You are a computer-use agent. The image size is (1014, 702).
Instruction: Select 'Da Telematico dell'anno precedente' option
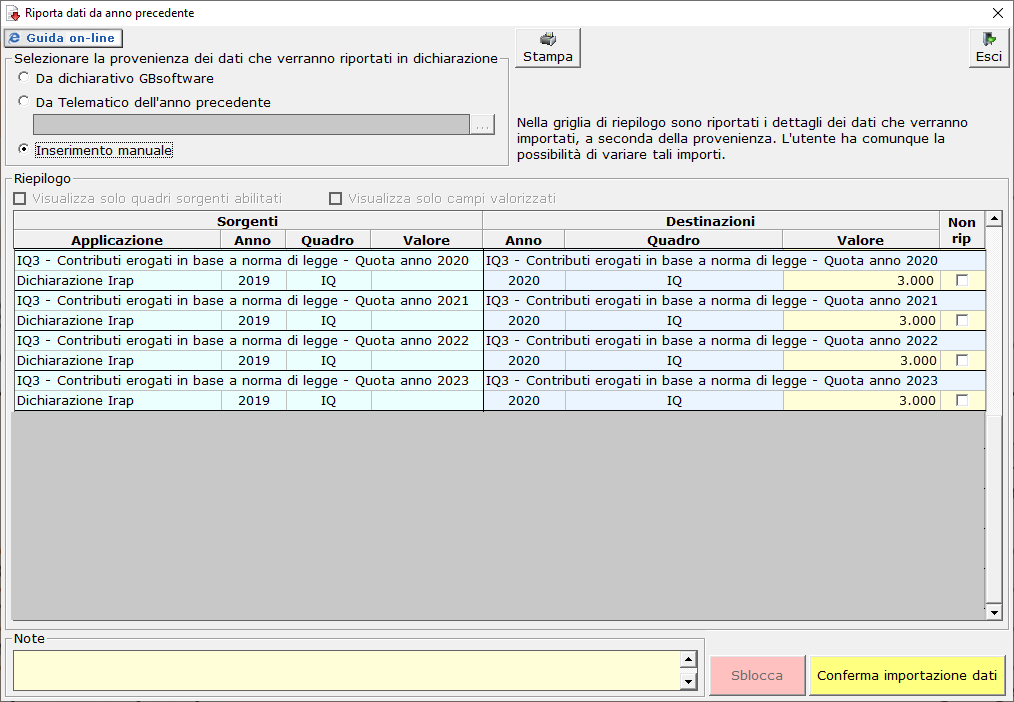point(24,101)
